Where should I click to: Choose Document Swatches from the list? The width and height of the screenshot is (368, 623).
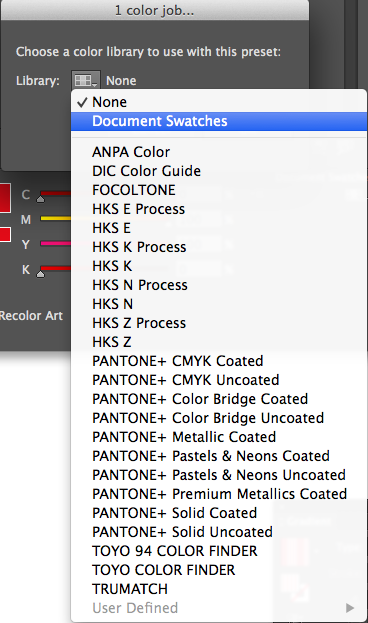tap(219, 121)
